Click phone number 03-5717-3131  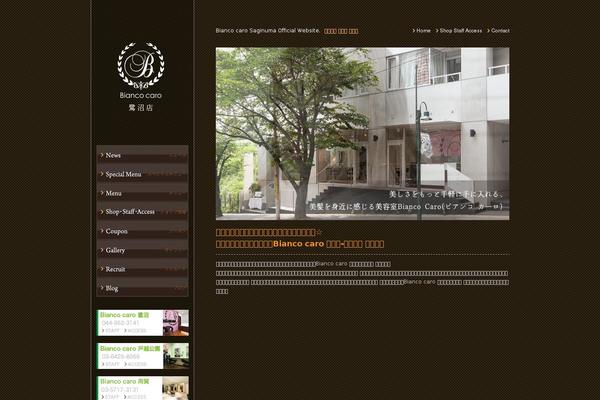(120, 389)
